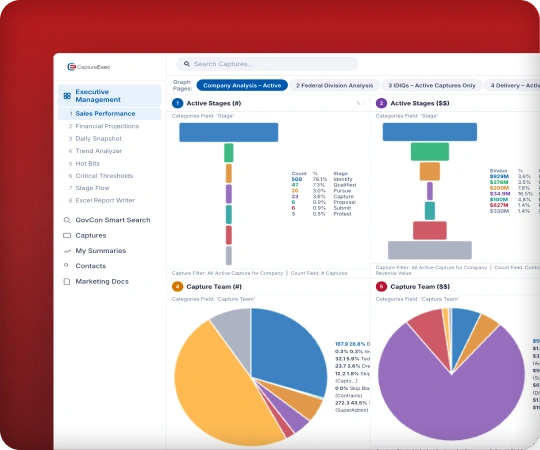Click the blue Identify funnel bar in Active Stages (#)
This screenshot has height=450, width=540.
[x=229, y=132]
